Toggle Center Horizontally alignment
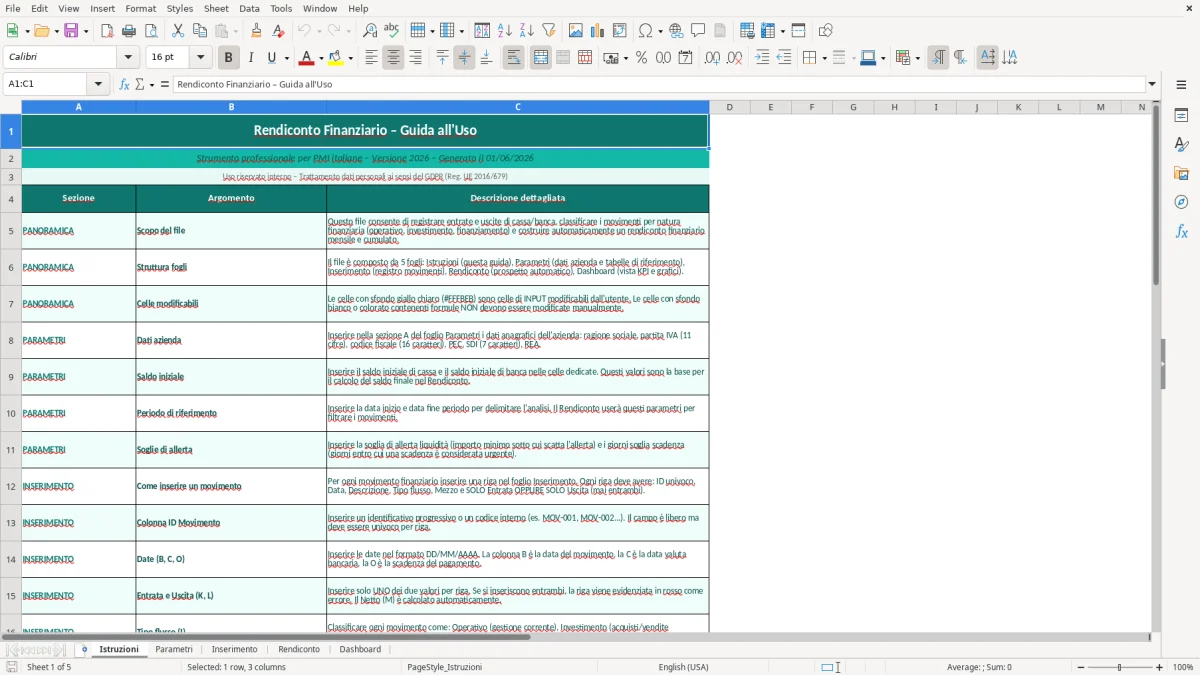The width and height of the screenshot is (1200, 675). 393,58
